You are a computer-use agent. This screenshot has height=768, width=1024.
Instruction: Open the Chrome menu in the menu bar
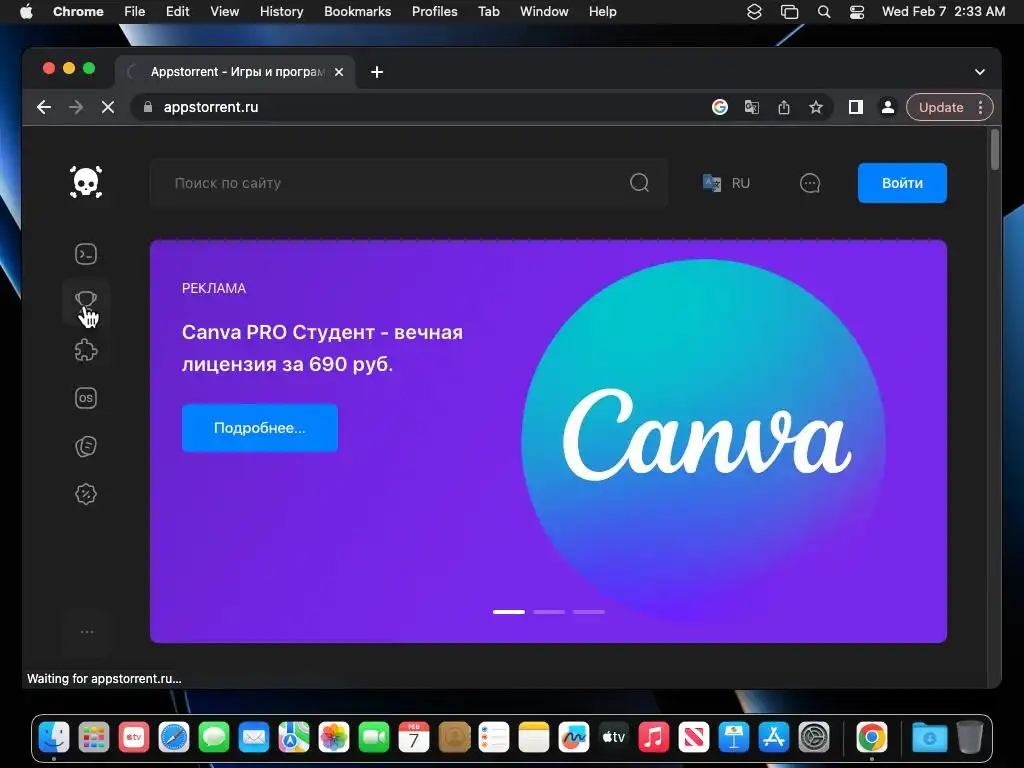(x=78, y=11)
